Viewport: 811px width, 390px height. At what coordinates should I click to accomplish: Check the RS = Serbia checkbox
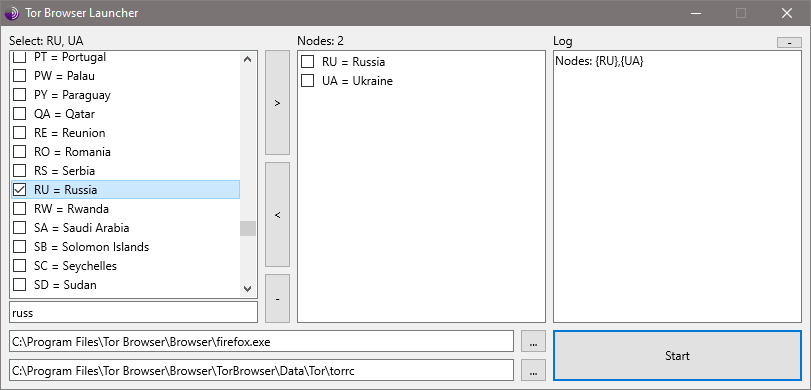pyautogui.click(x=19, y=171)
